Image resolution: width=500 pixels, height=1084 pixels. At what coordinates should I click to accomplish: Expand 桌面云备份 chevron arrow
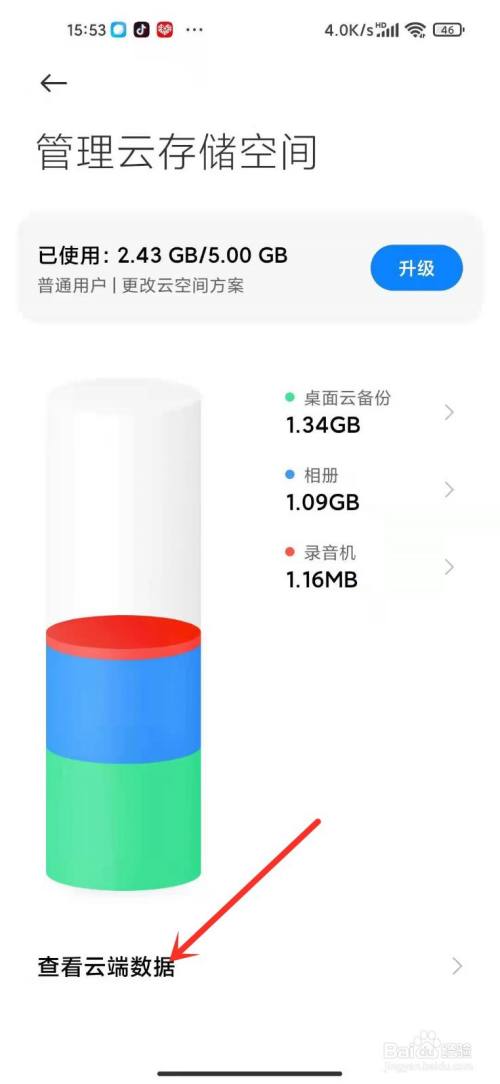coord(450,413)
